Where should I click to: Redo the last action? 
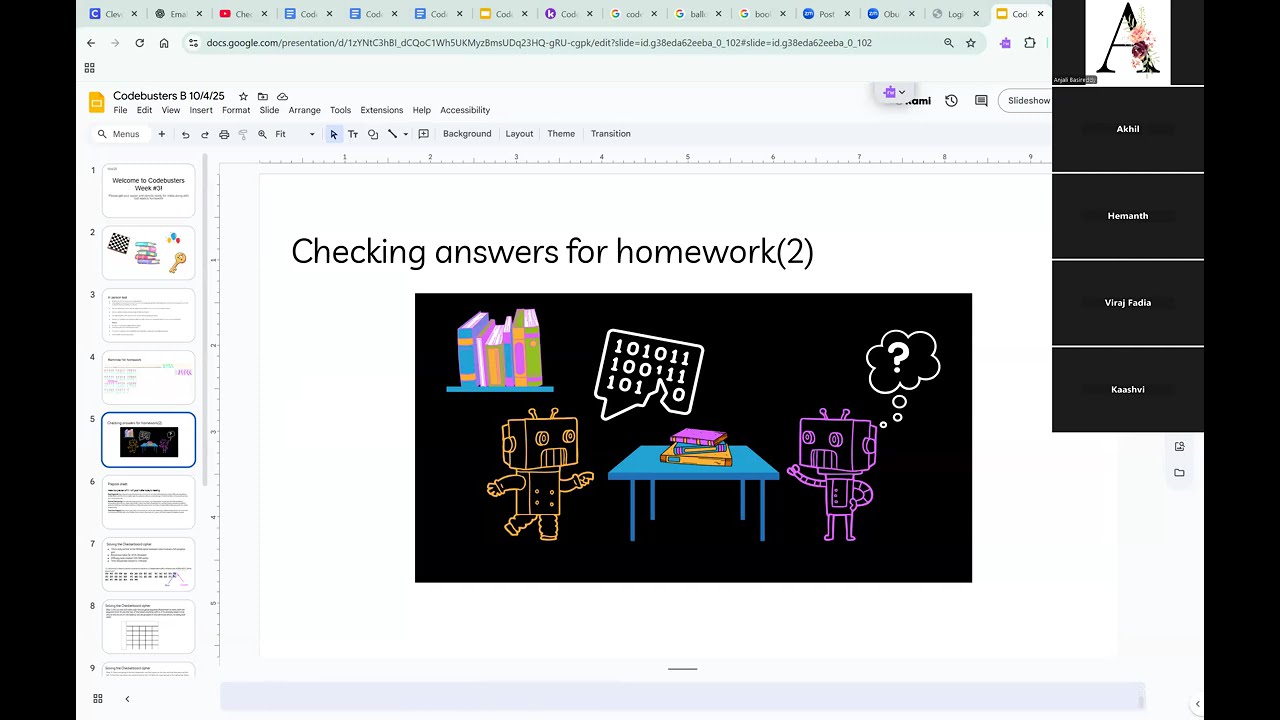click(205, 134)
